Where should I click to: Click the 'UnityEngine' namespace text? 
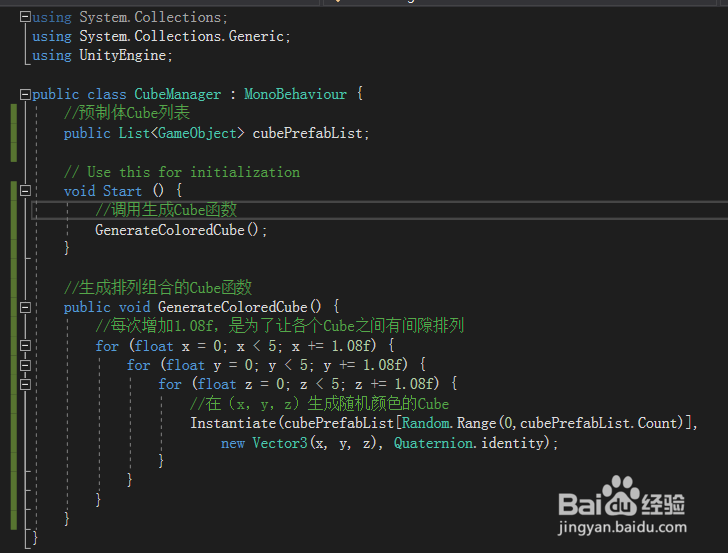[x=123, y=56]
